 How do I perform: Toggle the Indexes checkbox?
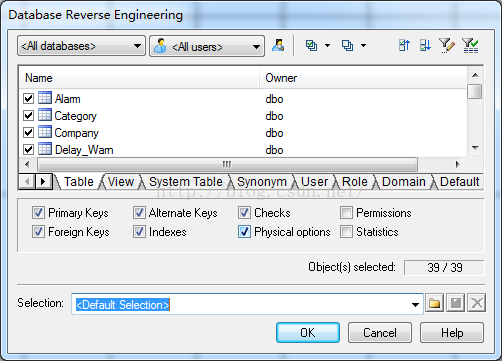[x=139, y=232]
